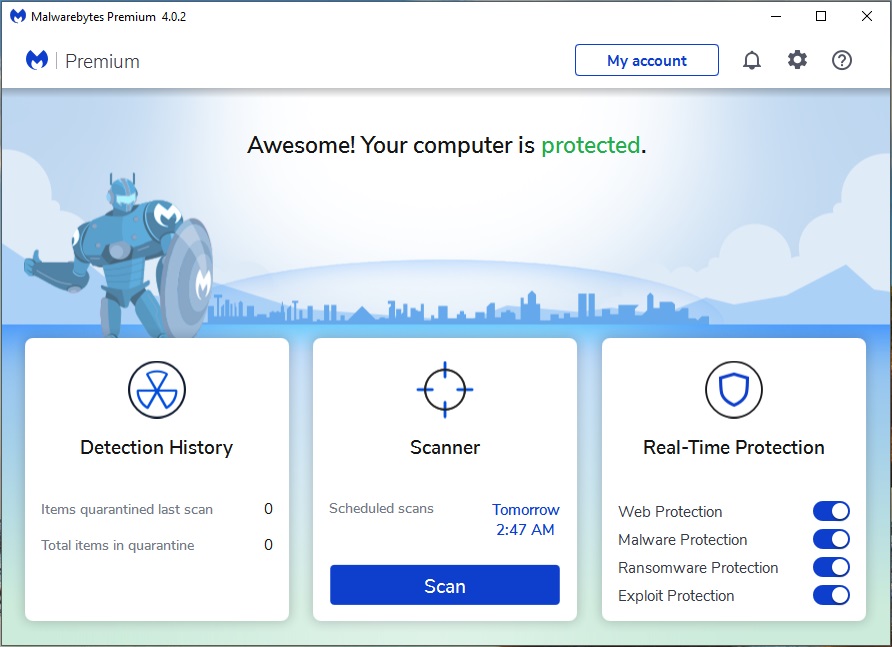The image size is (892, 647).
Task: Open the notifications bell icon
Action: [x=751, y=60]
